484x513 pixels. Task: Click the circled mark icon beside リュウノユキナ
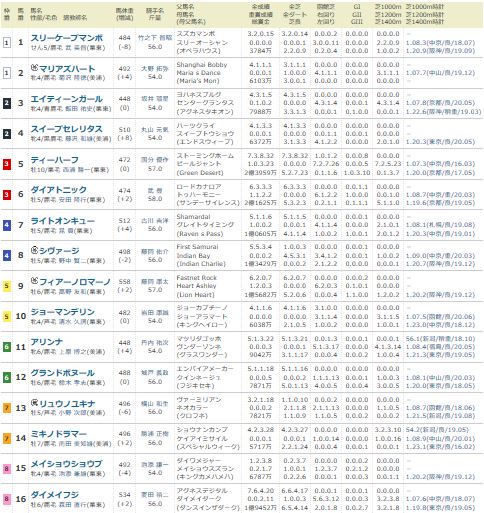[34, 403]
